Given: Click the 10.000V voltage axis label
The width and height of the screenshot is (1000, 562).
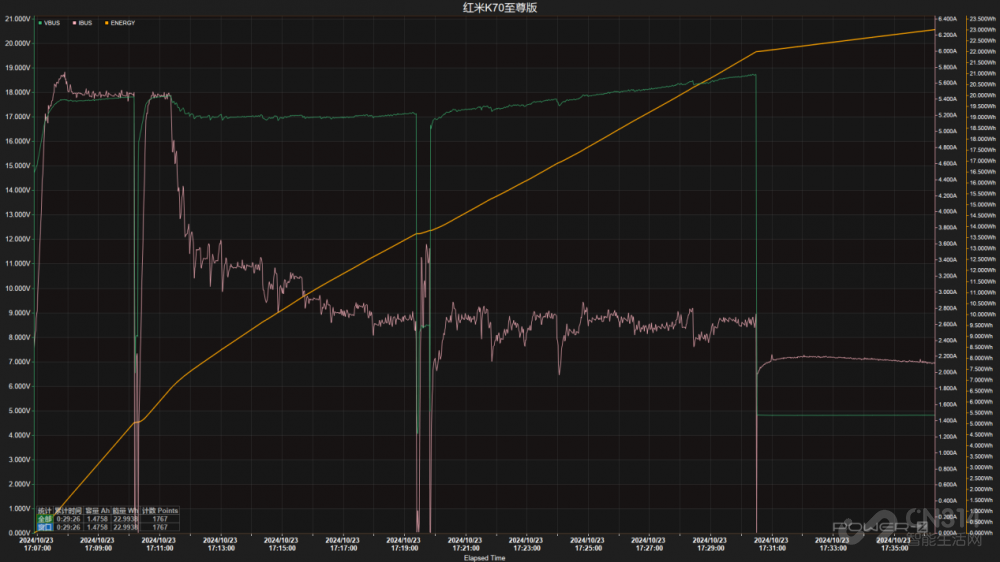Looking at the screenshot, I should click(x=18, y=288).
